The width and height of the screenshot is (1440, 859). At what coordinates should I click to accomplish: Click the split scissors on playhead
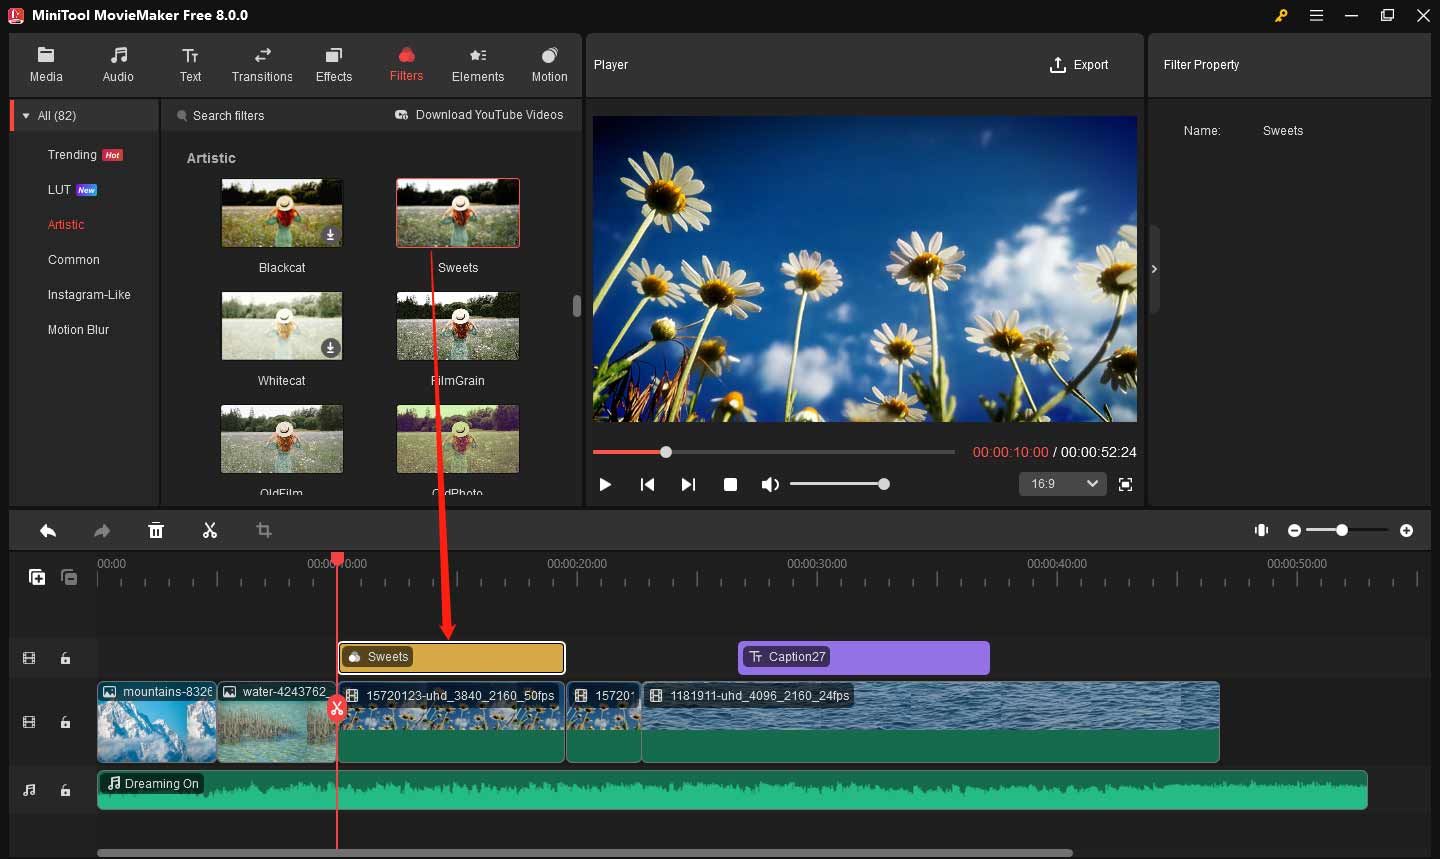(x=337, y=708)
